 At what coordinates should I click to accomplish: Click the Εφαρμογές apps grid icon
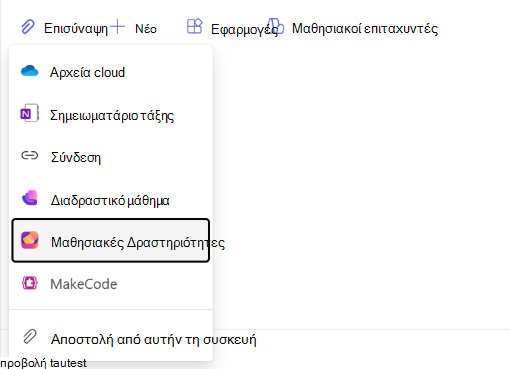pyautogui.click(x=195, y=26)
